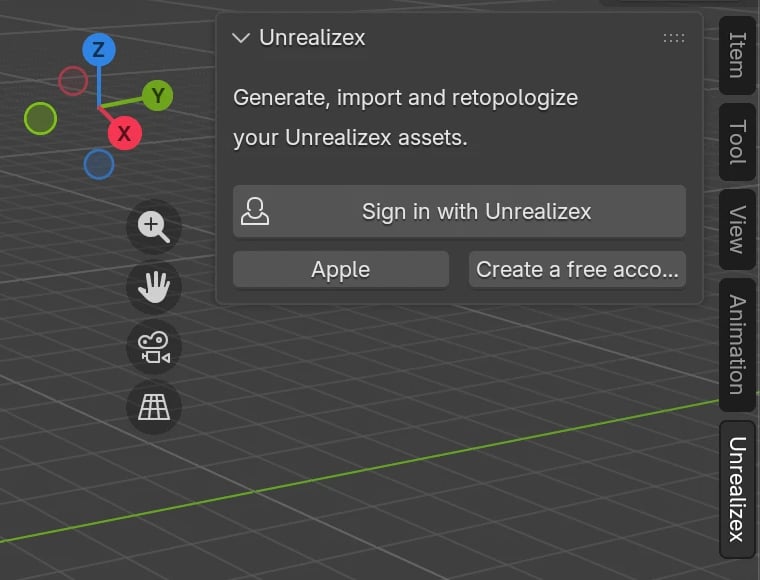Toggle perspective/orthographic grid button
760x580 pixels.
(x=154, y=407)
